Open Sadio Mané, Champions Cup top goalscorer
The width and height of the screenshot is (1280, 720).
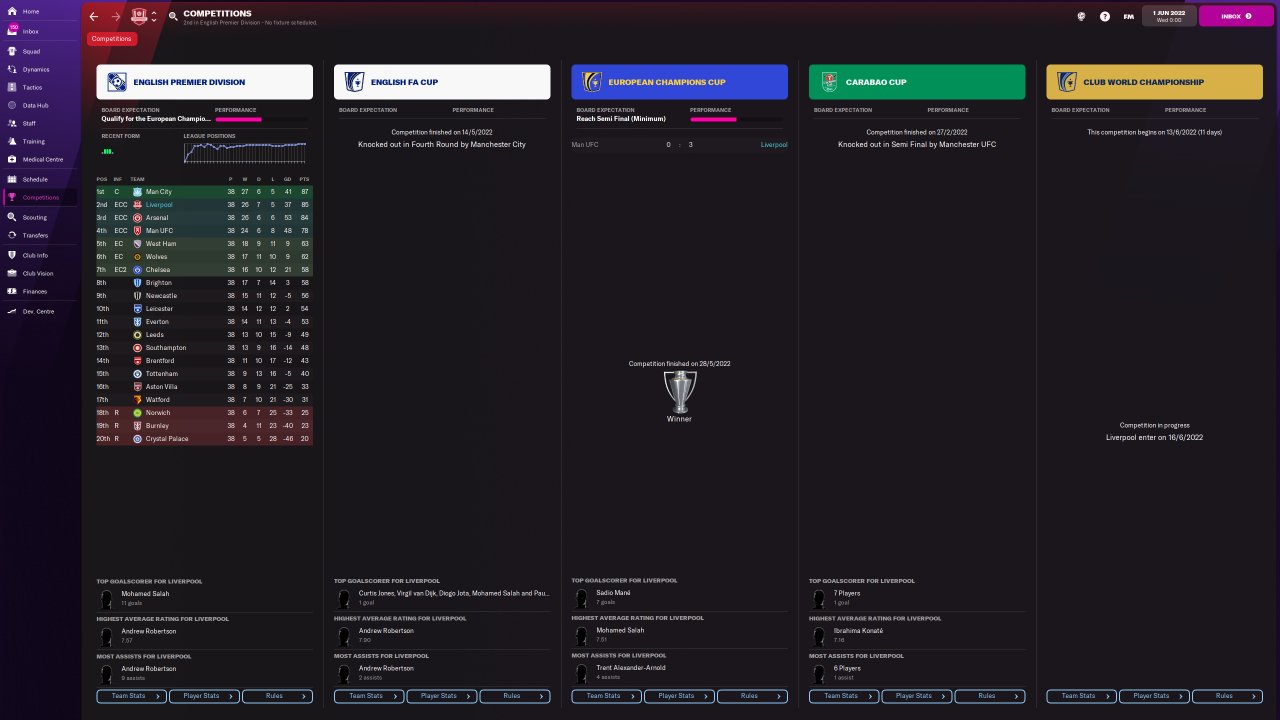point(613,593)
